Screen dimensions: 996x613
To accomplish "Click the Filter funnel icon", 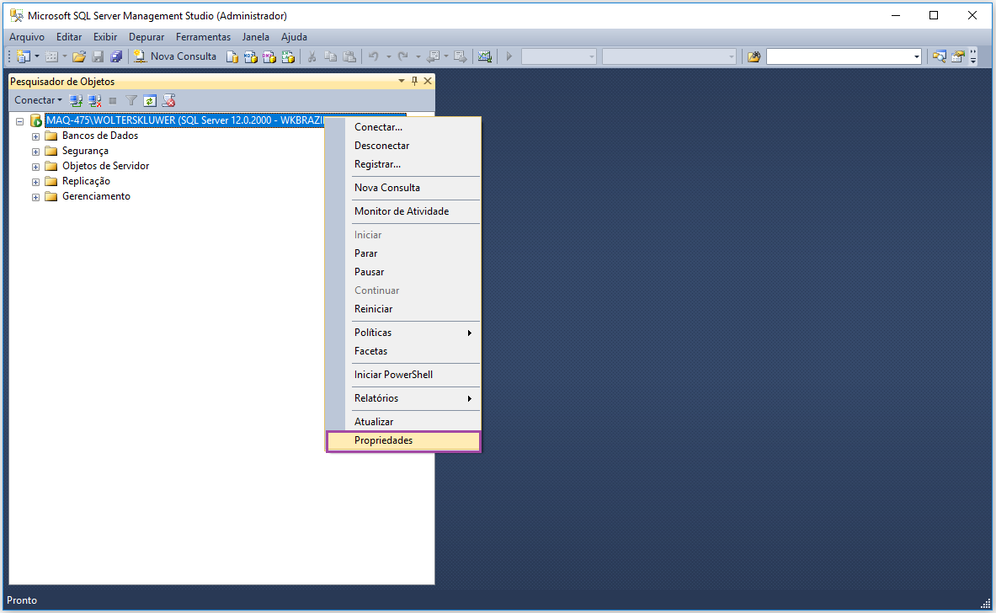I will (x=131, y=100).
